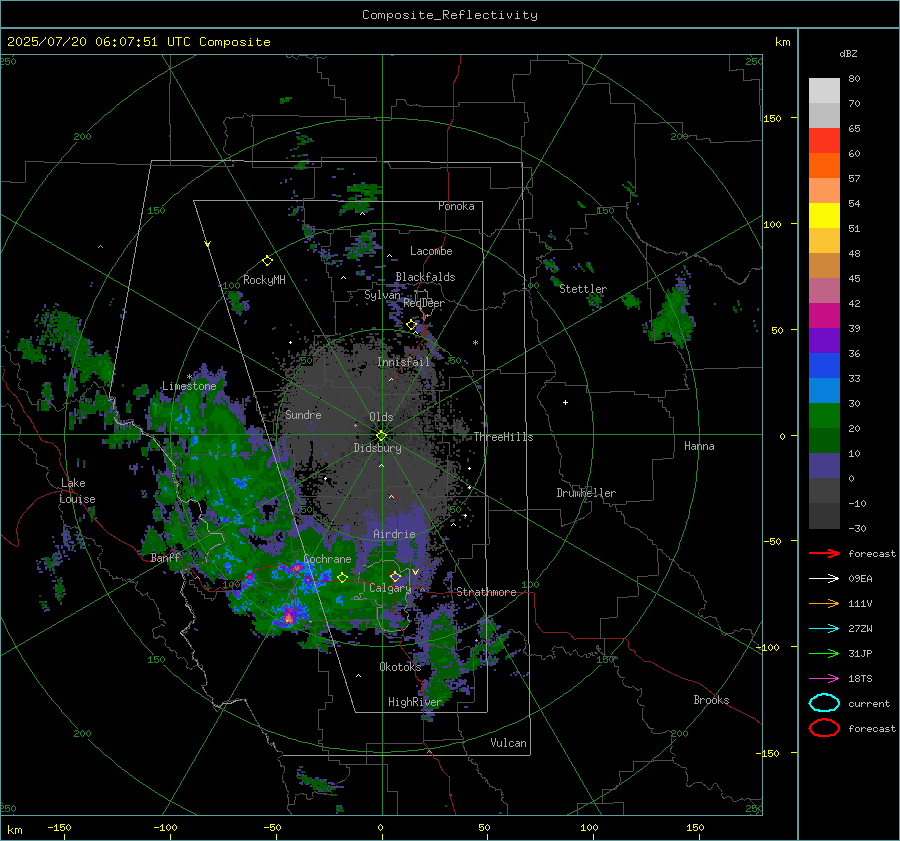Select the light orange 54-57 dBZ swatch
Image resolution: width=900 pixels, height=841 pixels.
pyautogui.click(x=824, y=190)
